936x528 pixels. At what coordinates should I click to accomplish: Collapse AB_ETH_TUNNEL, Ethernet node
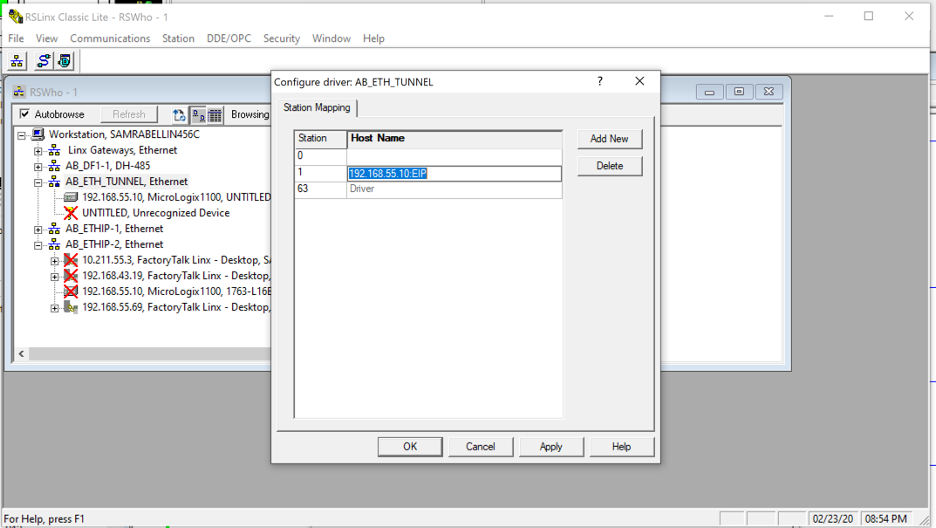click(38, 183)
